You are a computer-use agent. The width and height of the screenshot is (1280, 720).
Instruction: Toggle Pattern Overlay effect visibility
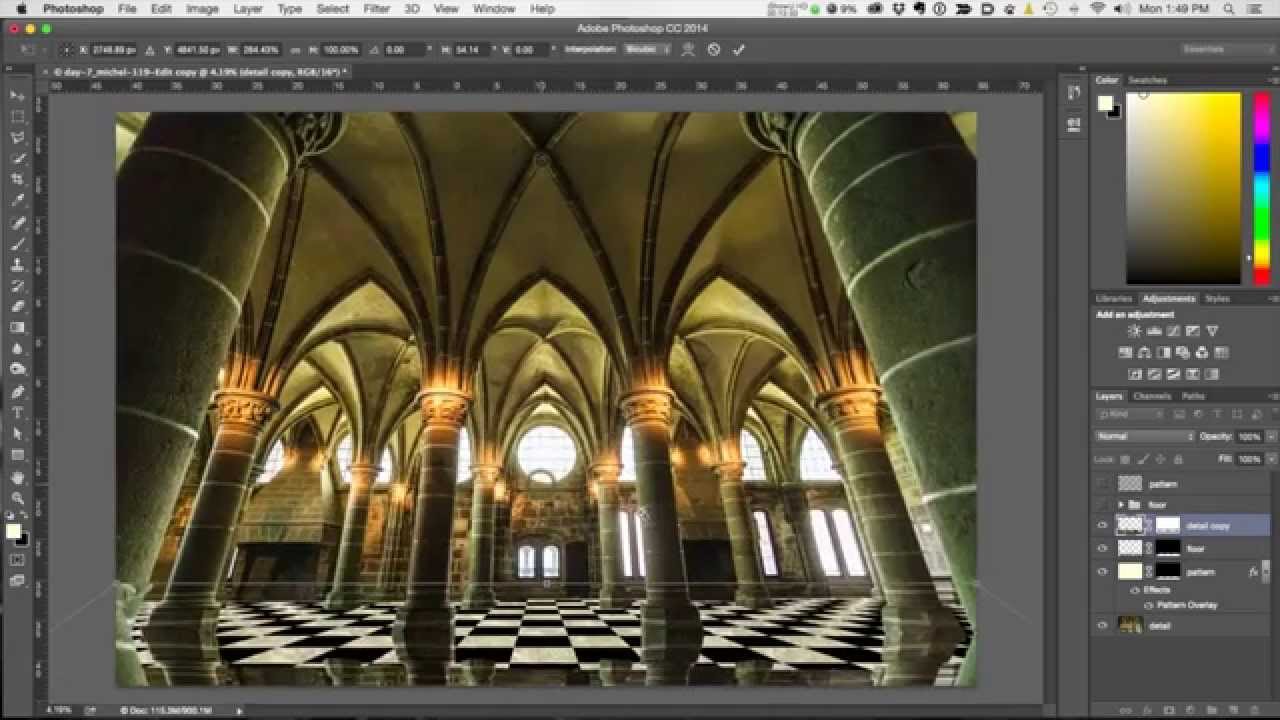click(1149, 605)
